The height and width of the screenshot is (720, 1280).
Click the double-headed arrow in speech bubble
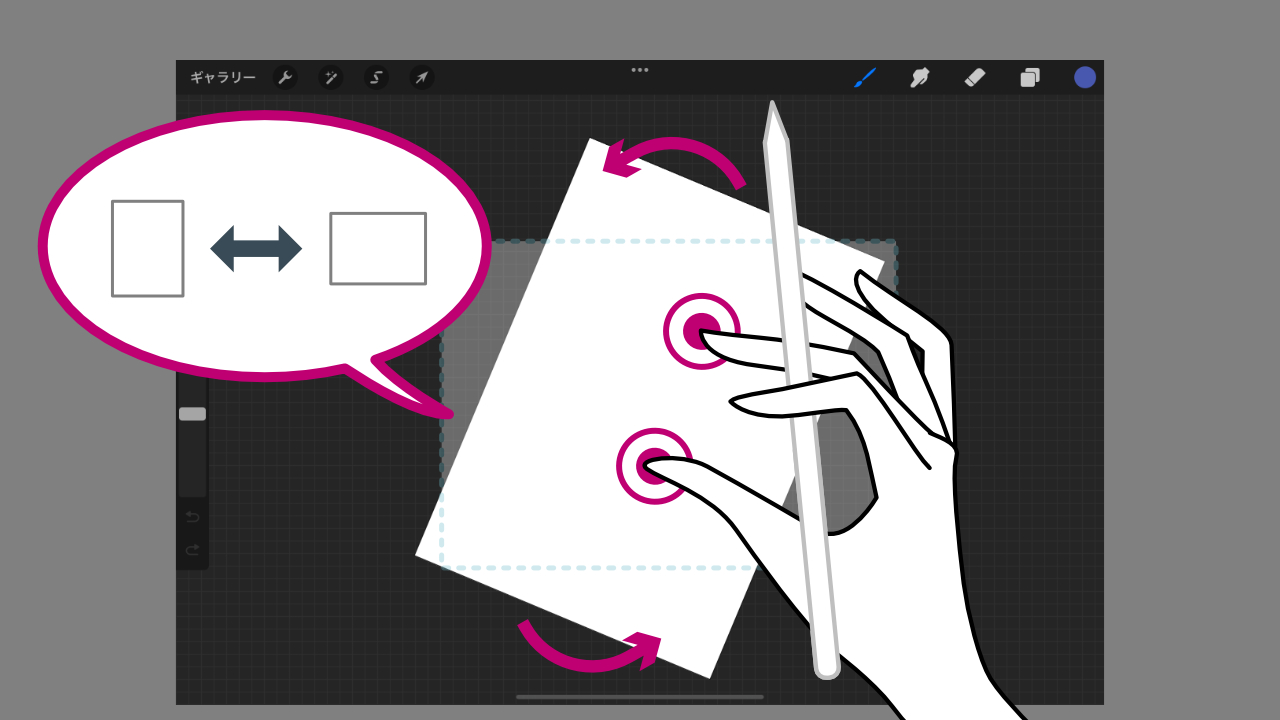[256, 248]
